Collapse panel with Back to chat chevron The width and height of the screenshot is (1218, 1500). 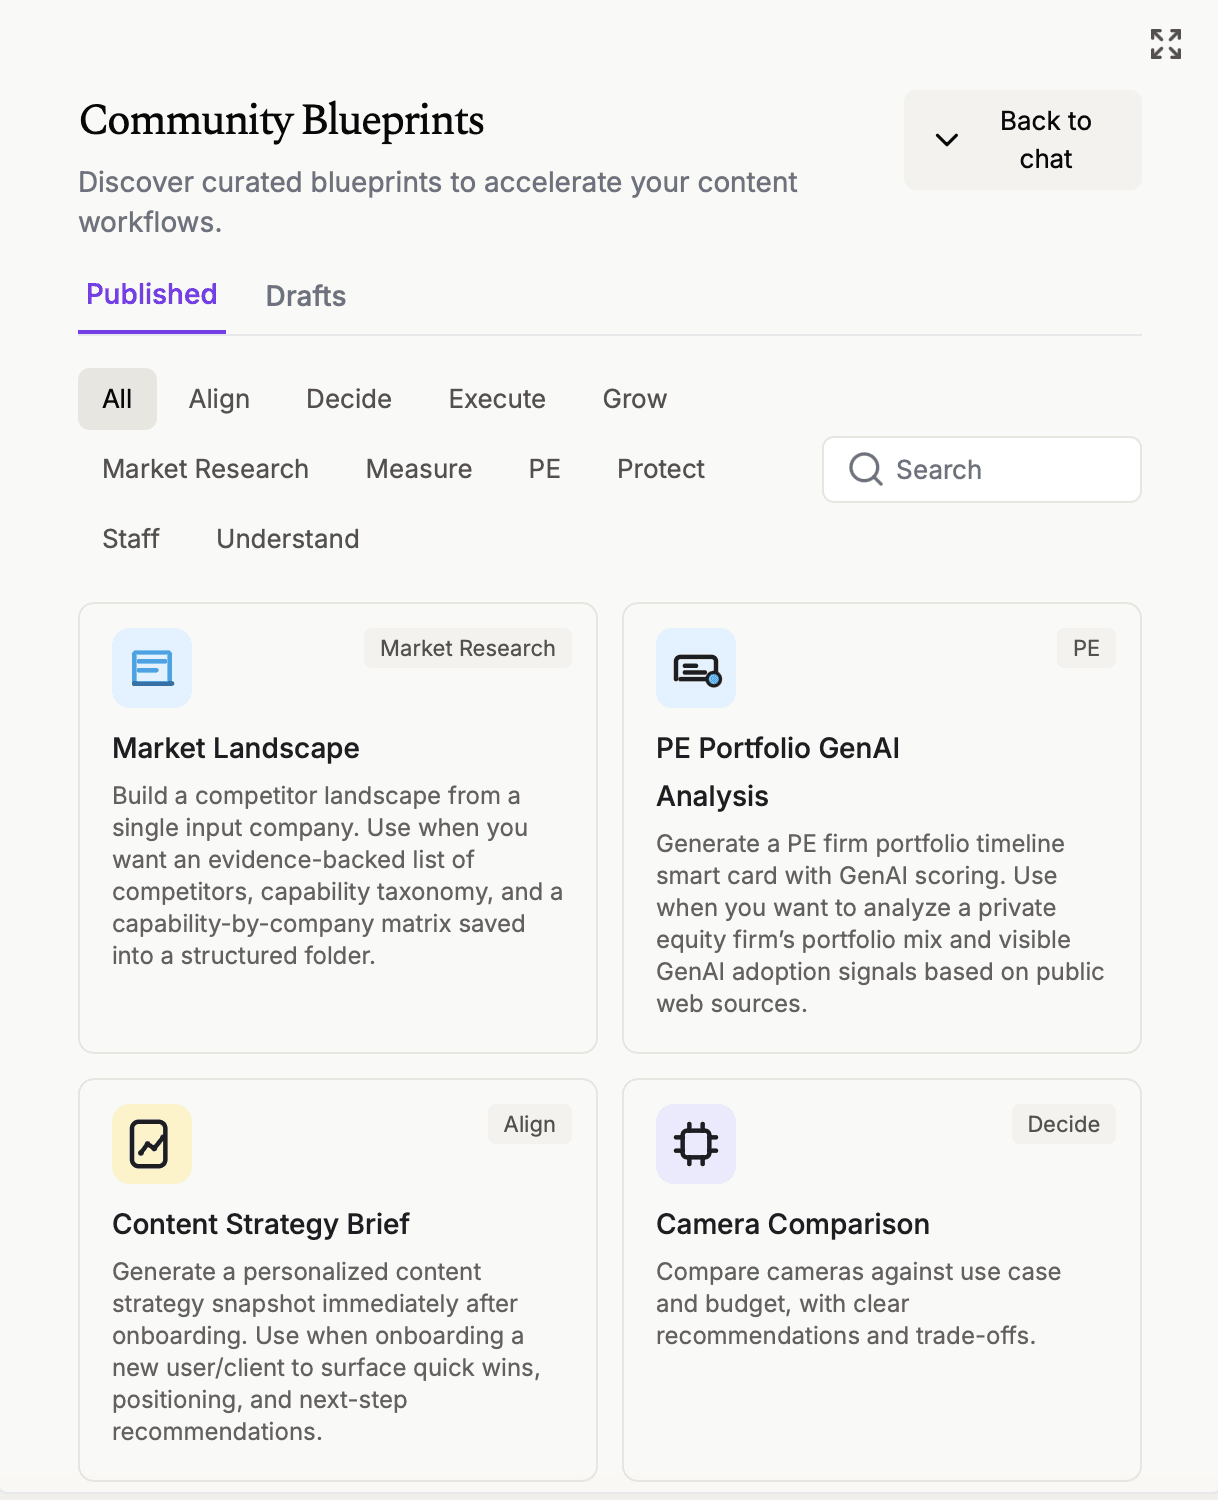(x=946, y=140)
